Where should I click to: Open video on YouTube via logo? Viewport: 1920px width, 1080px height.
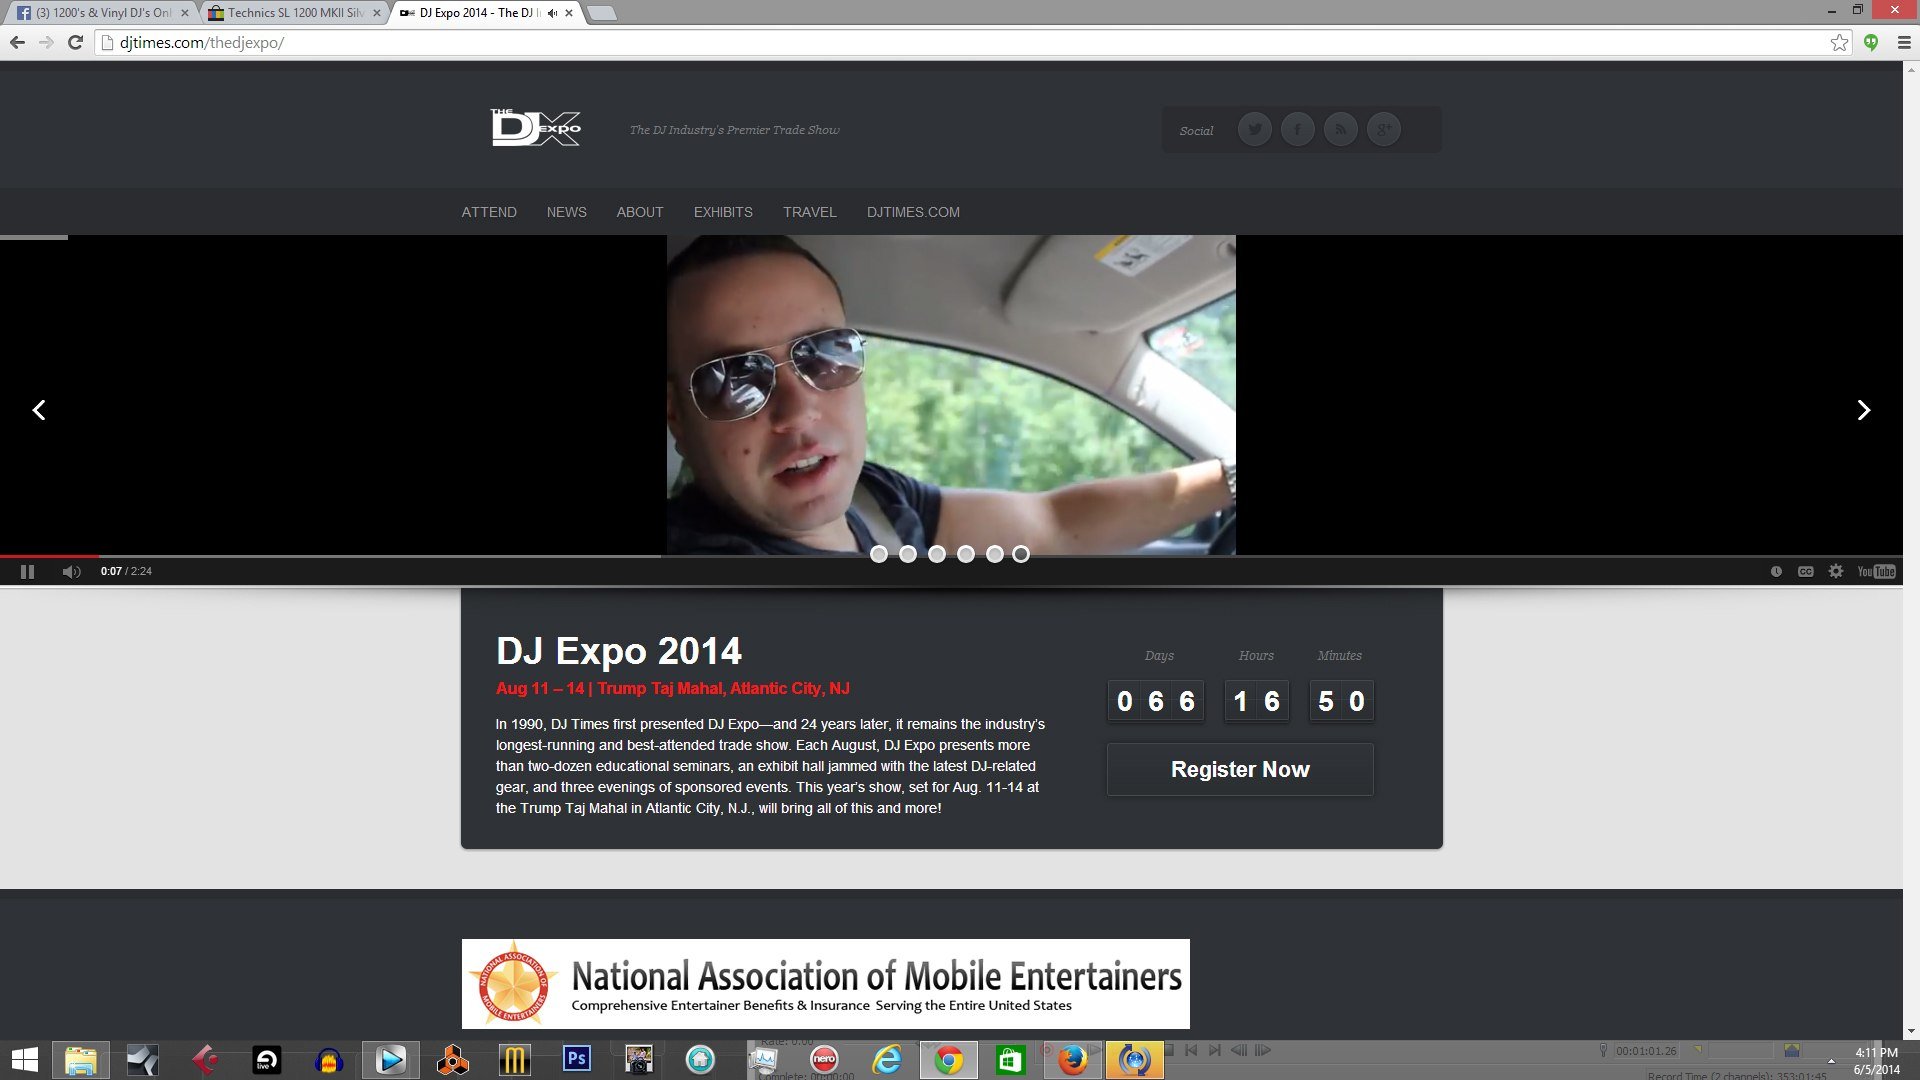tap(1876, 572)
